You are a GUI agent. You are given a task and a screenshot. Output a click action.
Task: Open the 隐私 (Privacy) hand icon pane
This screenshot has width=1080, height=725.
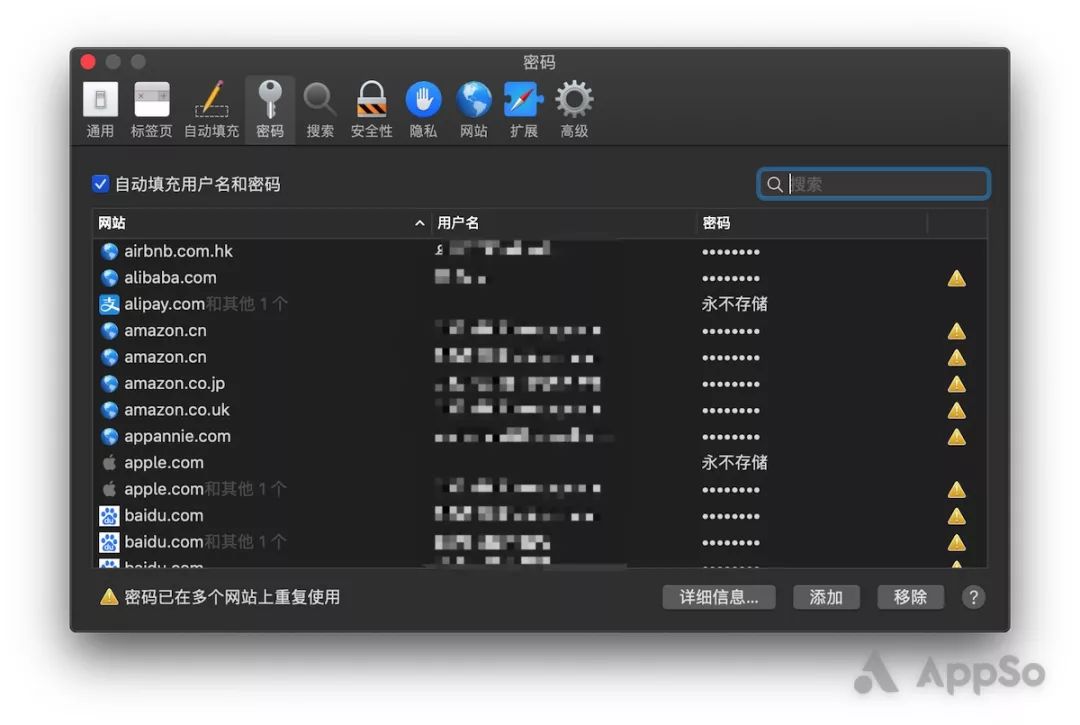point(423,110)
